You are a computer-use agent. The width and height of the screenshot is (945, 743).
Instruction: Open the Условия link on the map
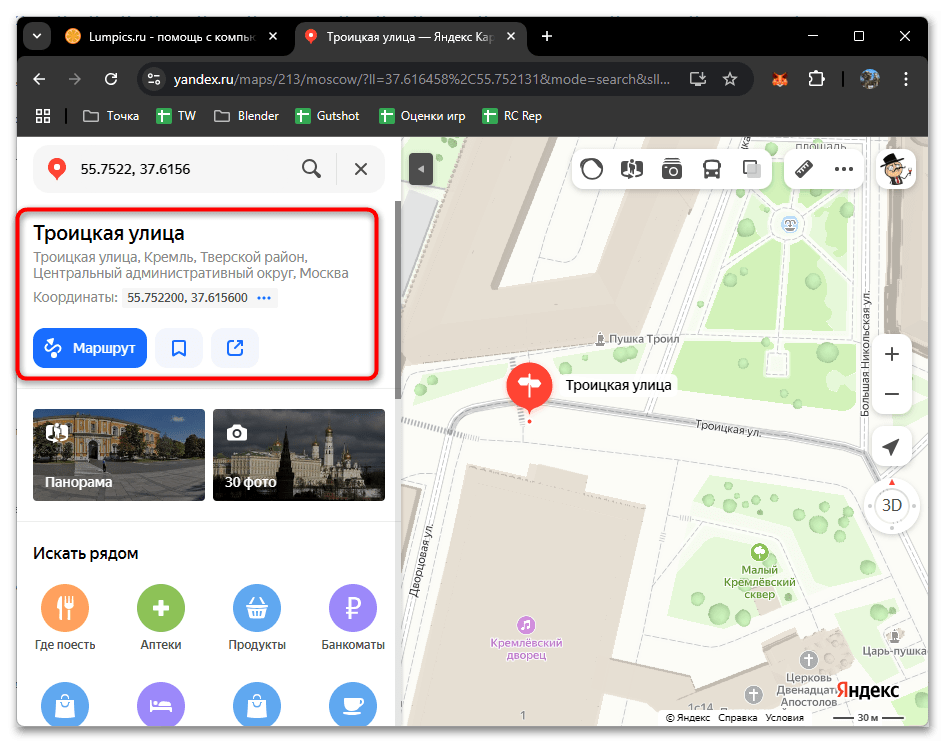tap(785, 718)
